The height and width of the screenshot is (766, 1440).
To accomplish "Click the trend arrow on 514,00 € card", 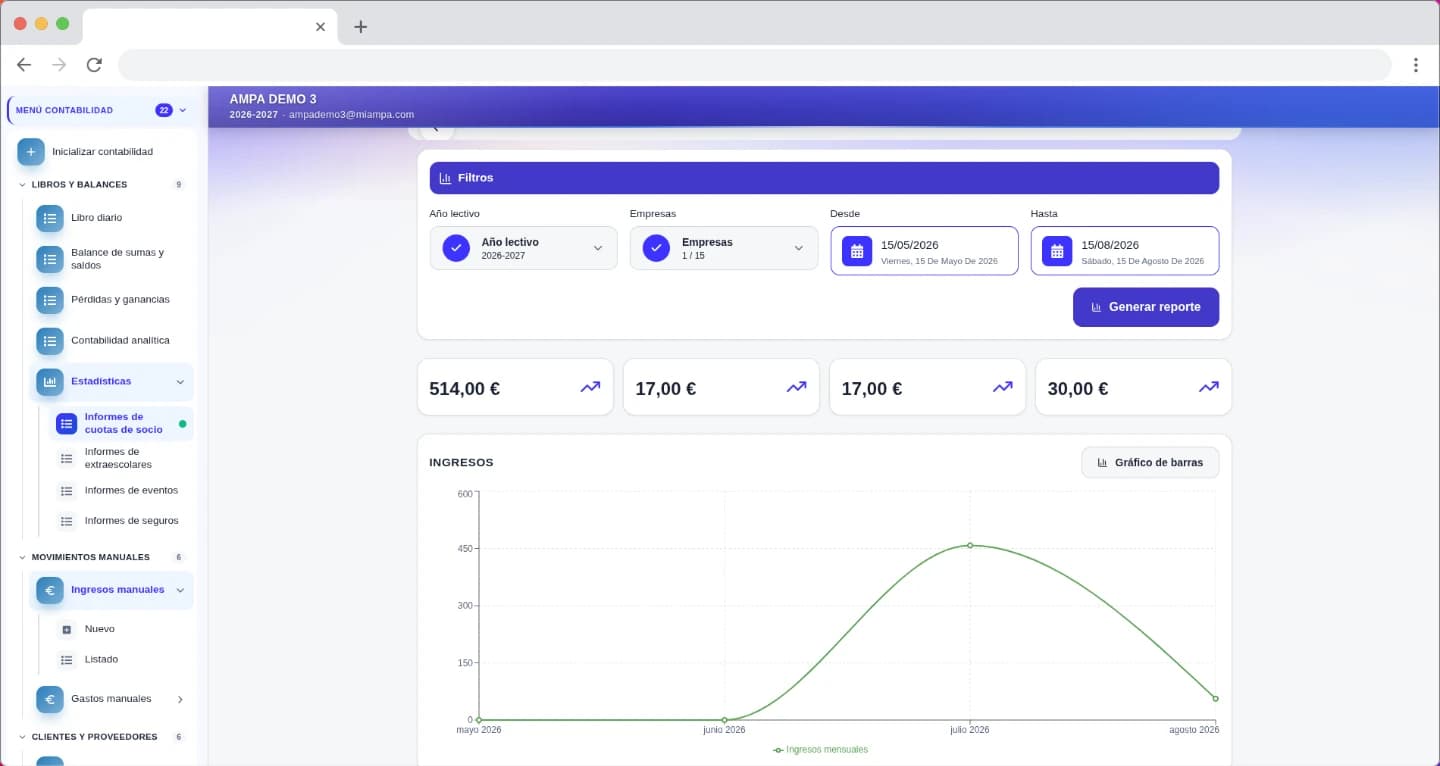I will [x=590, y=387].
